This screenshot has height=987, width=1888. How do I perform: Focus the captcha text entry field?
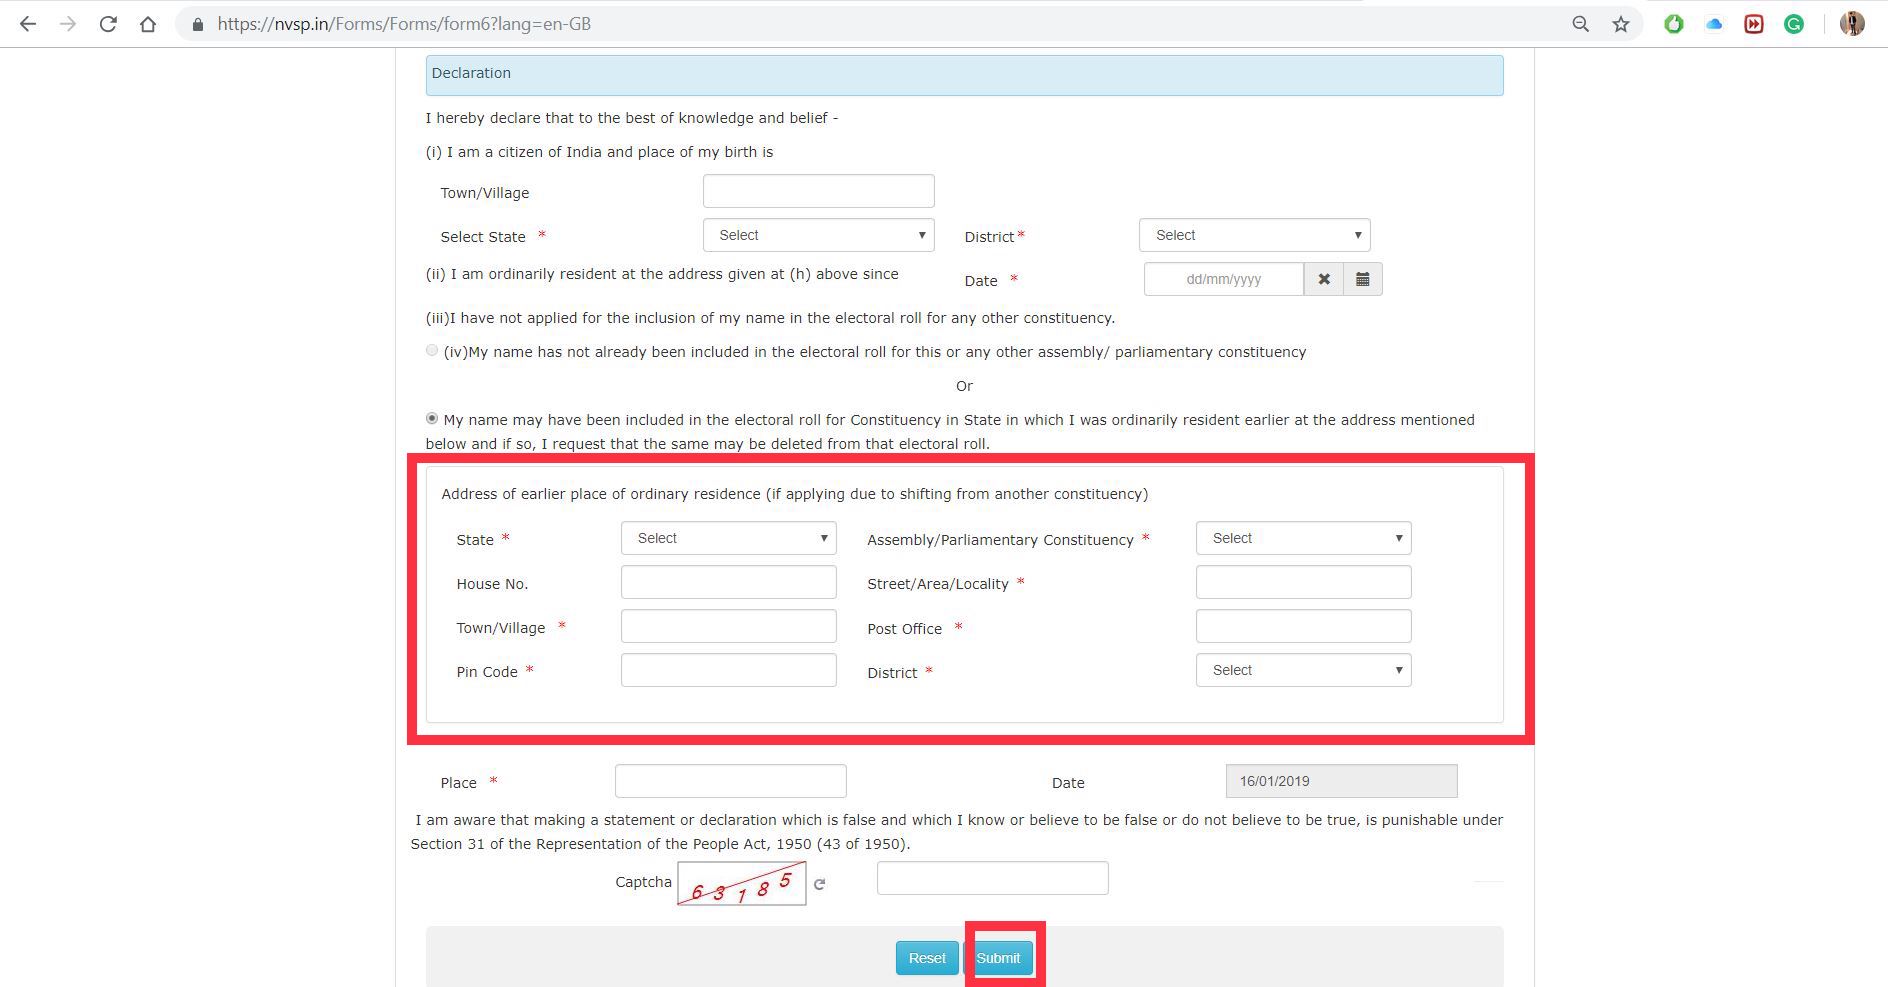(x=992, y=878)
